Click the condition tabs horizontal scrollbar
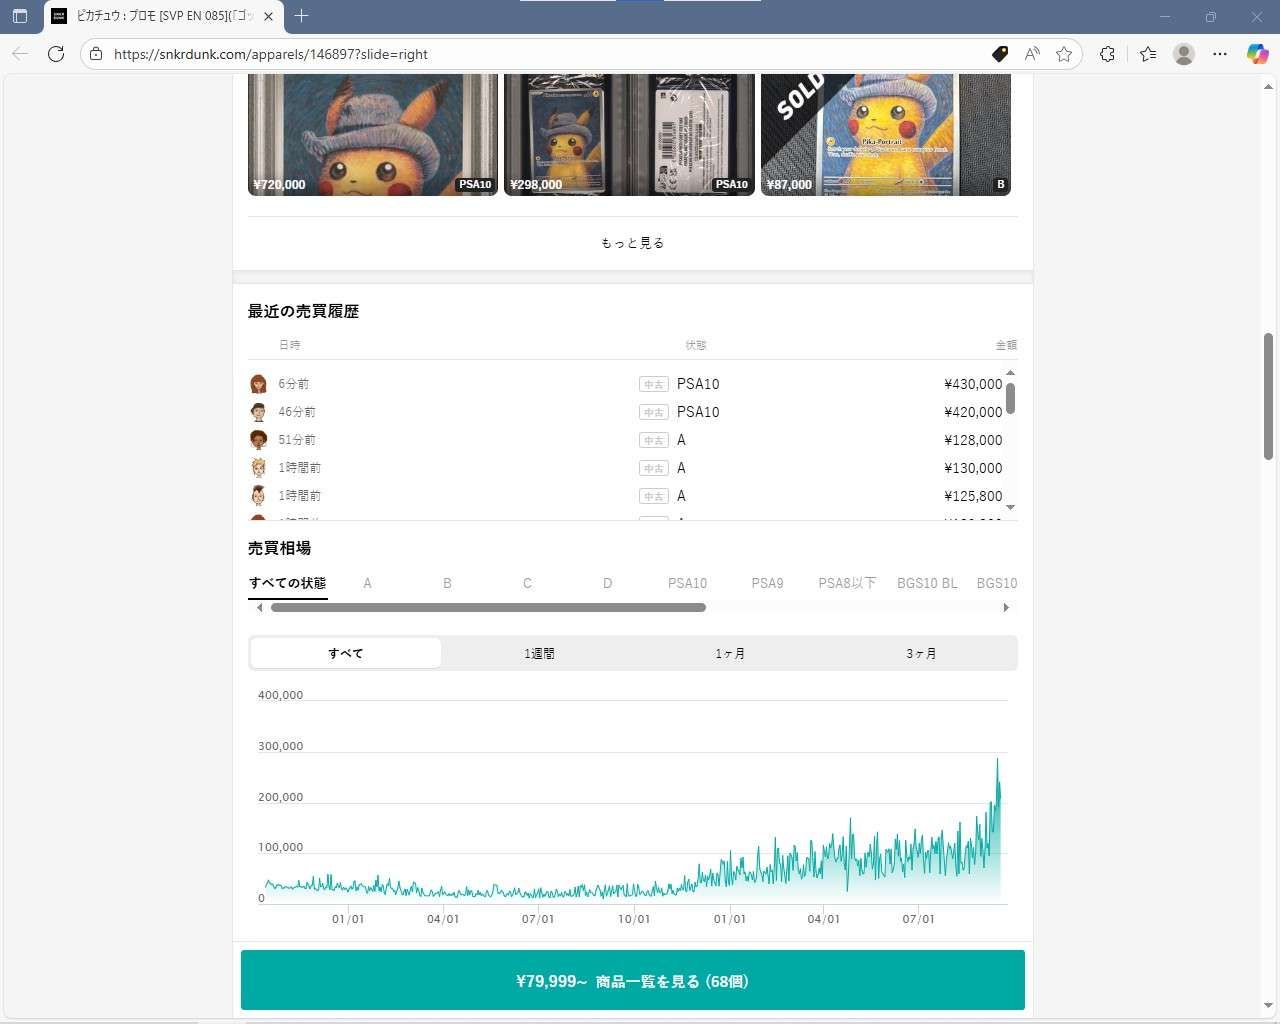 point(488,607)
